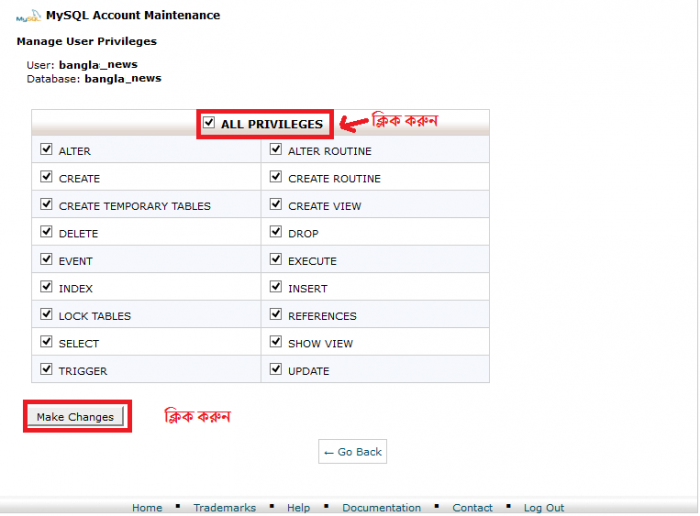Screen dimensions: 700x516
Task: Toggle the EVENT privilege checkbox
Action: [x=46, y=259]
